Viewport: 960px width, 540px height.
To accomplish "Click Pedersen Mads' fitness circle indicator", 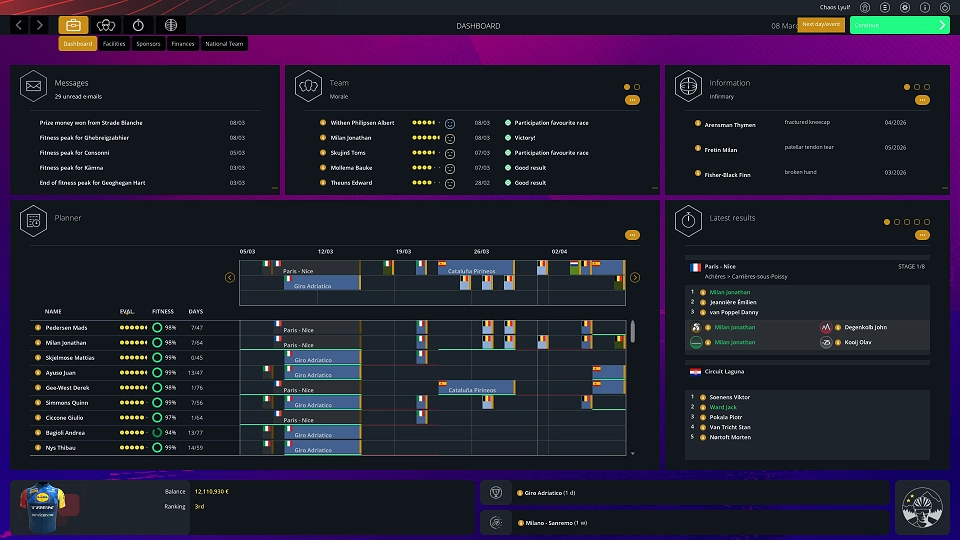I will (157, 328).
